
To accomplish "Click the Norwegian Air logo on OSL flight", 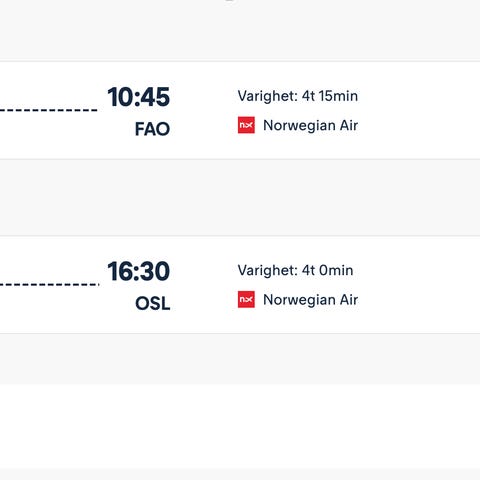I will [246, 299].
